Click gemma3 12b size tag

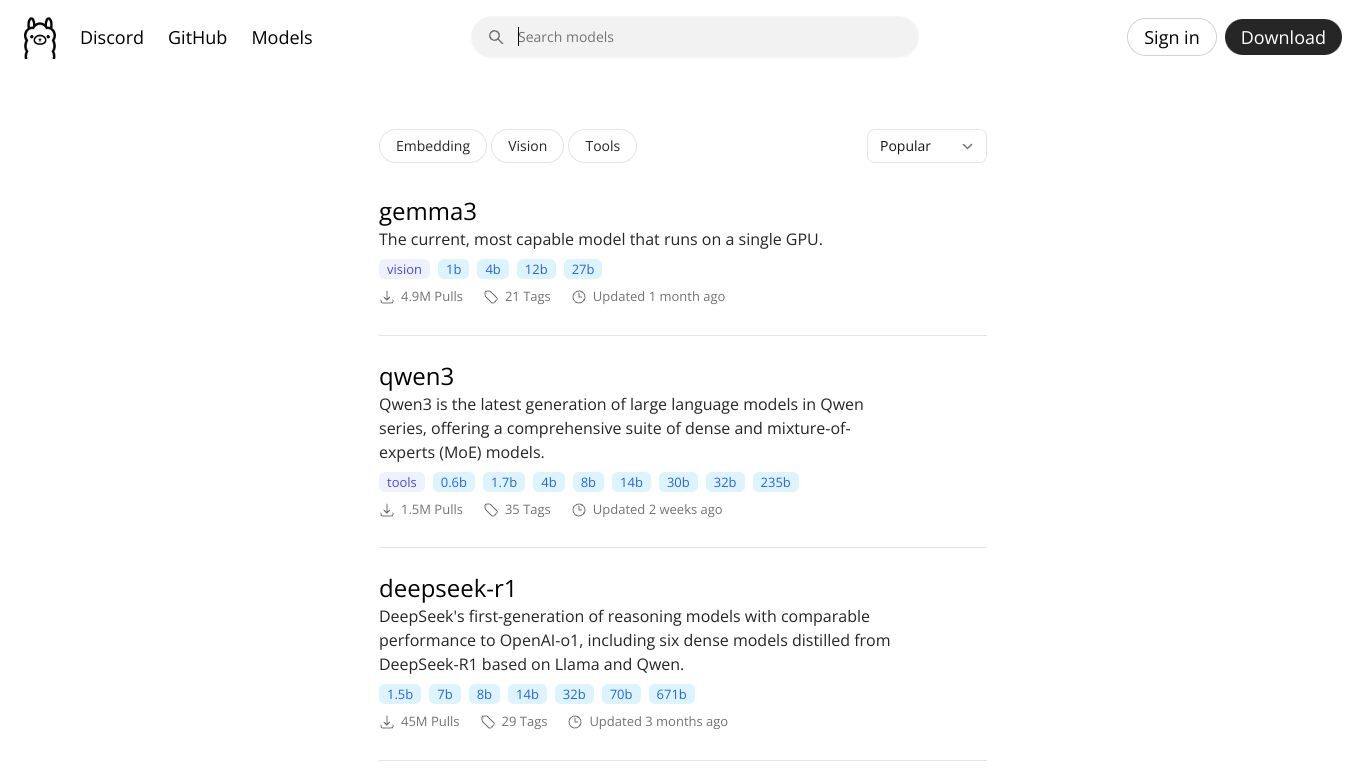[536, 269]
